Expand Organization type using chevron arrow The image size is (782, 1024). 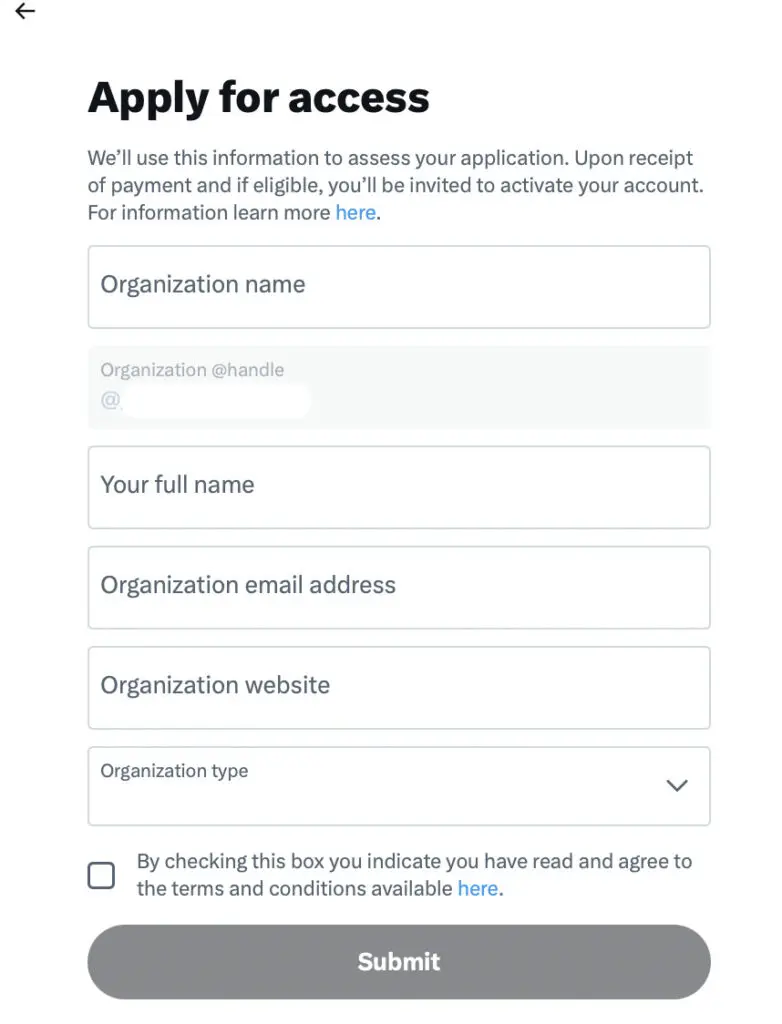tap(677, 786)
